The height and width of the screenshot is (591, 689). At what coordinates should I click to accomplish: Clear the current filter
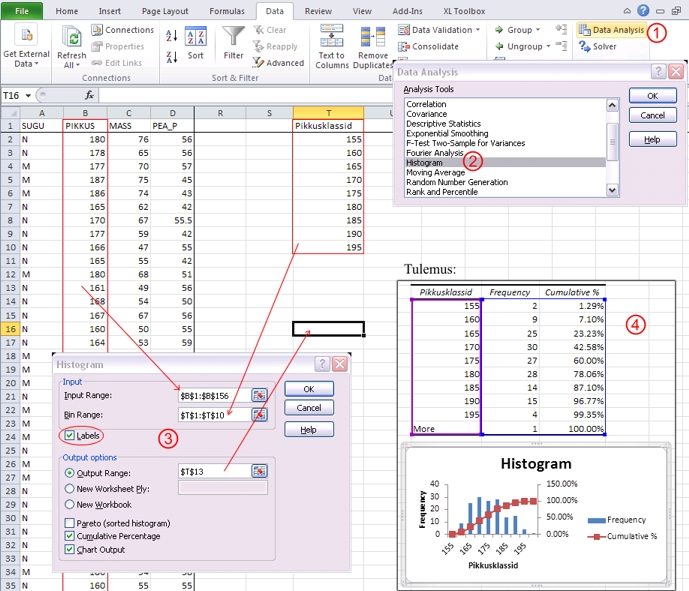269,30
